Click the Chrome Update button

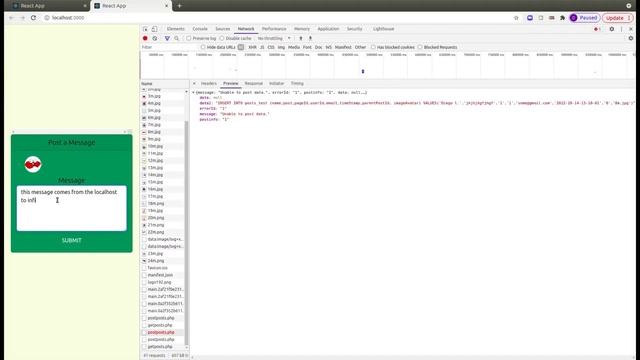618,18
